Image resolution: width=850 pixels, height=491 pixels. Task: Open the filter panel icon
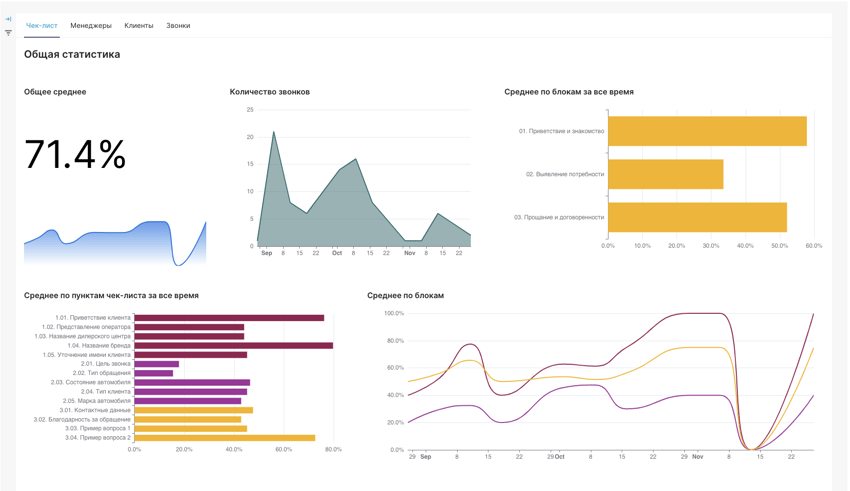click(x=8, y=33)
